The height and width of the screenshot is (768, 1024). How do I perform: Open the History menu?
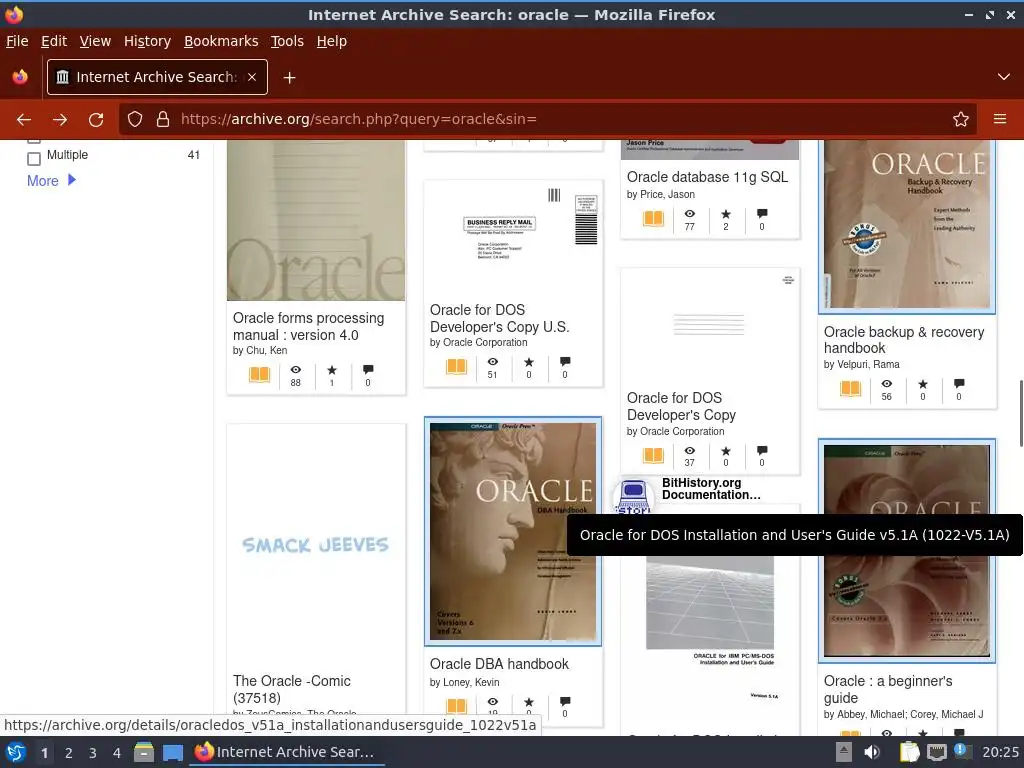(147, 41)
